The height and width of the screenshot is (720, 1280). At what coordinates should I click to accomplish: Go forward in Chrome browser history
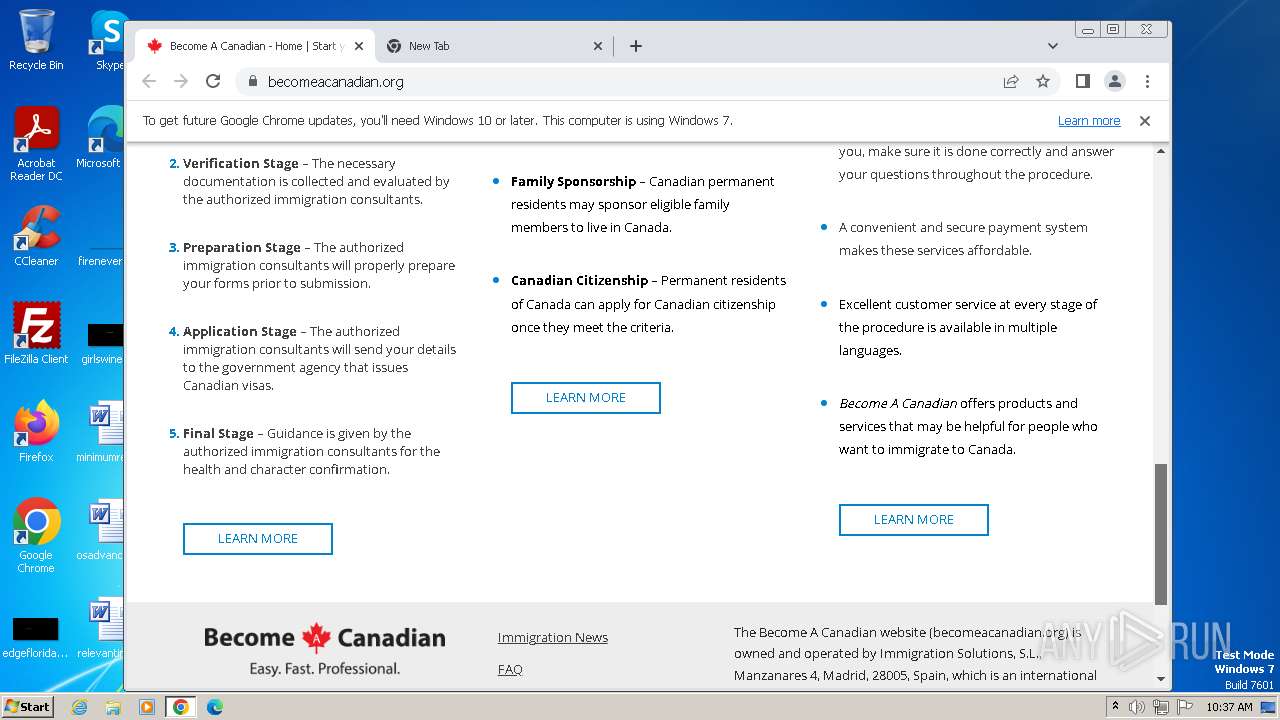[x=181, y=81]
